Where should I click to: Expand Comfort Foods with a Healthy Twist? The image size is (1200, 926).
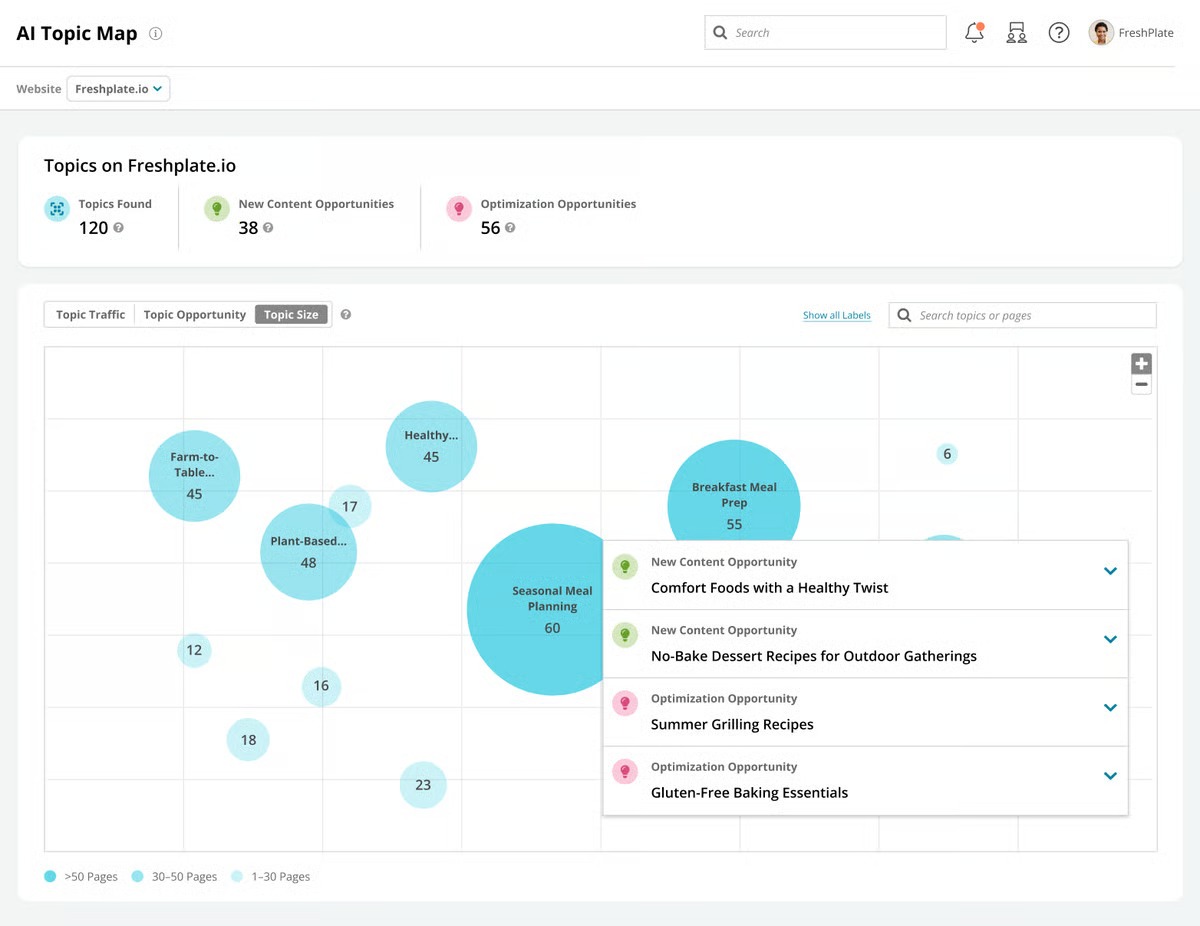coord(1110,571)
